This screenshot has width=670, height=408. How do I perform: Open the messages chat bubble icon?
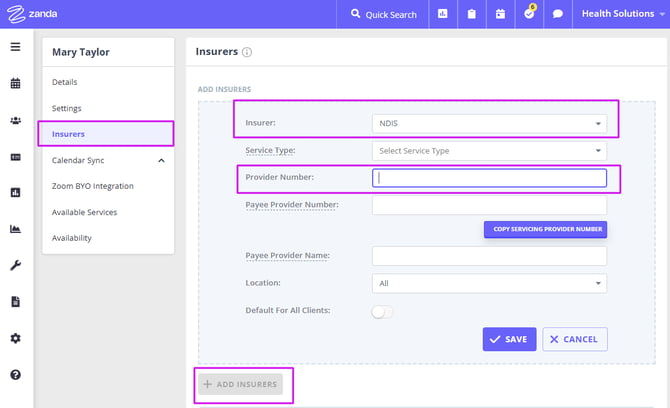click(558, 14)
